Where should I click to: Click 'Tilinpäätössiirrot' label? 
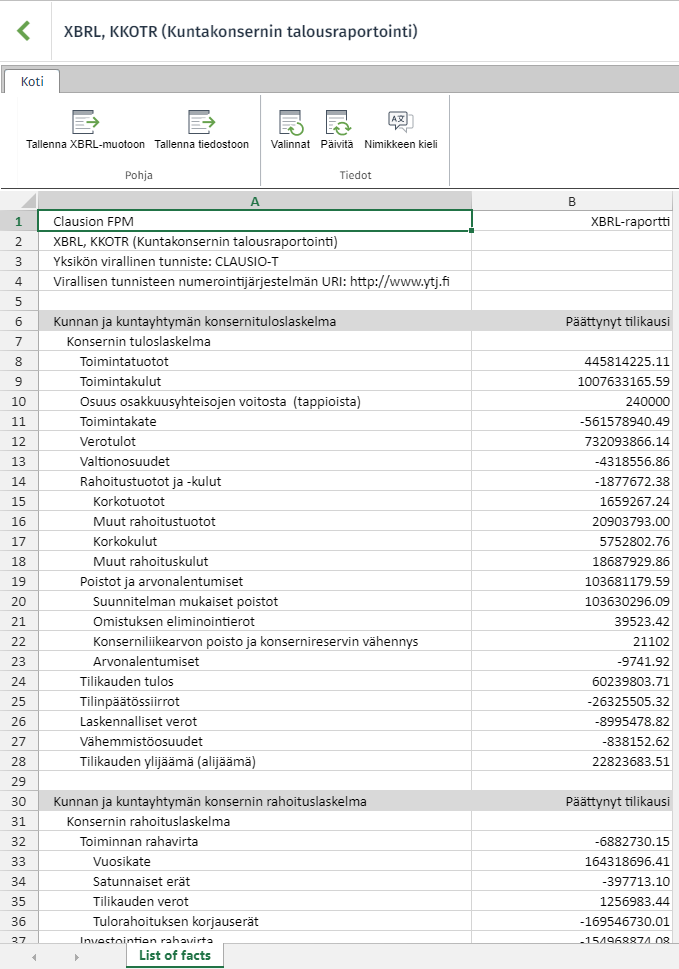pyautogui.click(x=130, y=701)
